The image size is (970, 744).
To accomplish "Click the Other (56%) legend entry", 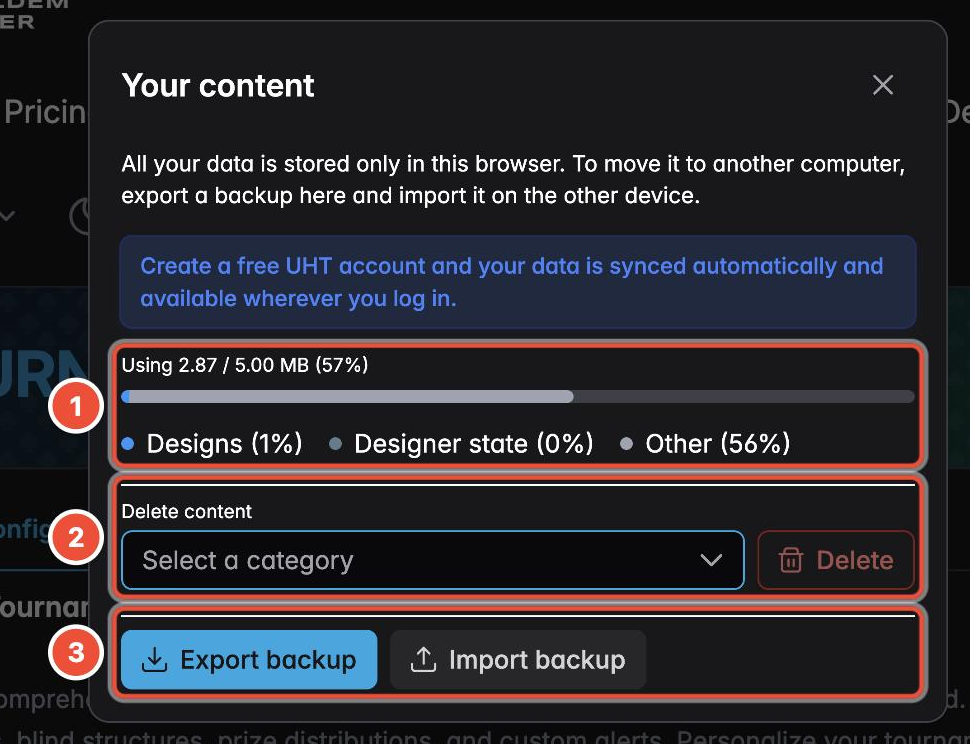I will [x=705, y=443].
